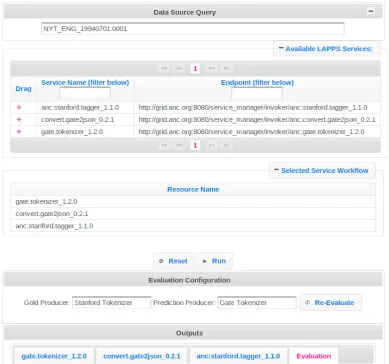Click the Prediction Producer input field

[257, 303]
